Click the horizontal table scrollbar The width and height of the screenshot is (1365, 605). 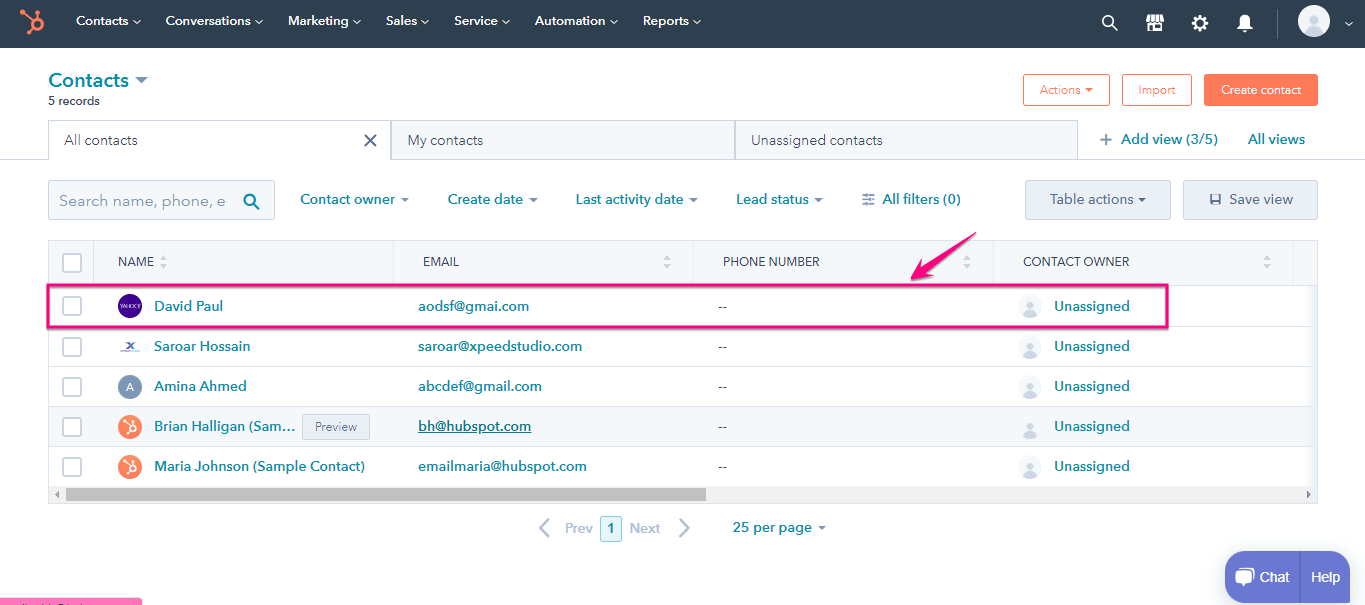click(x=386, y=494)
